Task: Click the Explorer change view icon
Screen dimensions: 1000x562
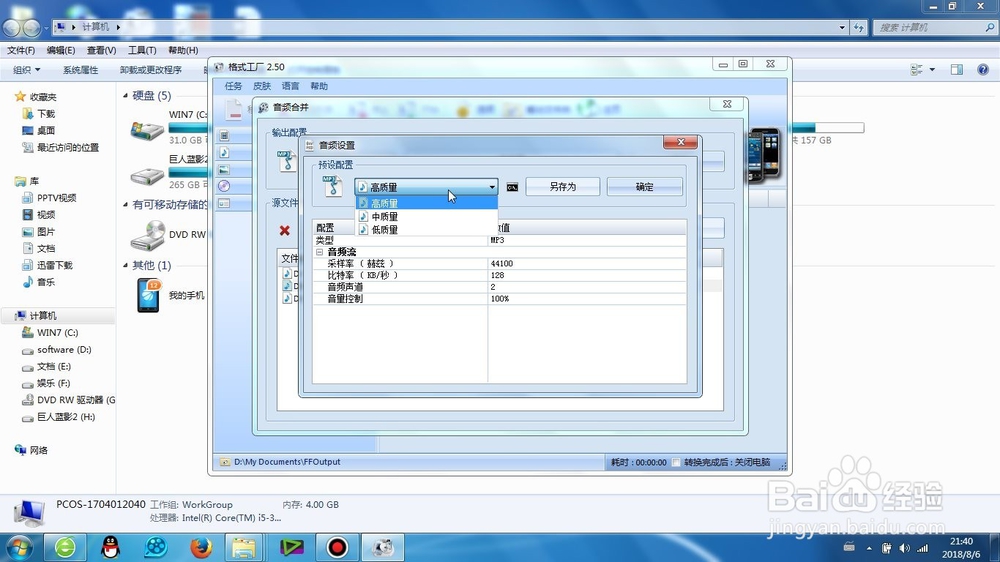Action: pyautogui.click(x=917, y=70)
